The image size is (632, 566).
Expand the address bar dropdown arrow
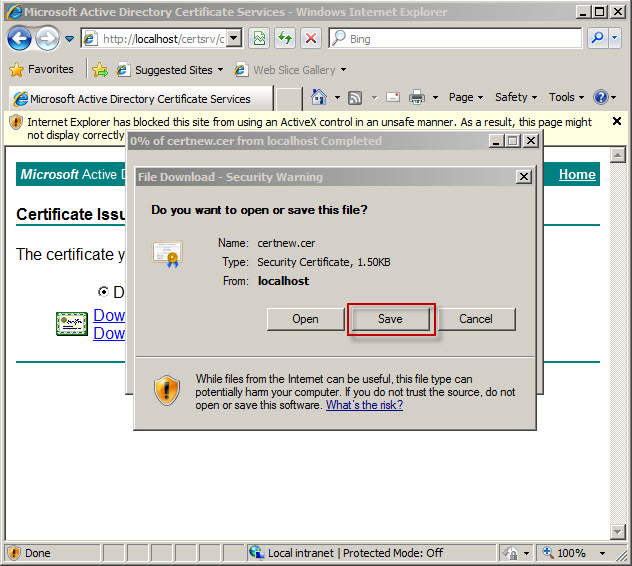click(x=233, y=39)
